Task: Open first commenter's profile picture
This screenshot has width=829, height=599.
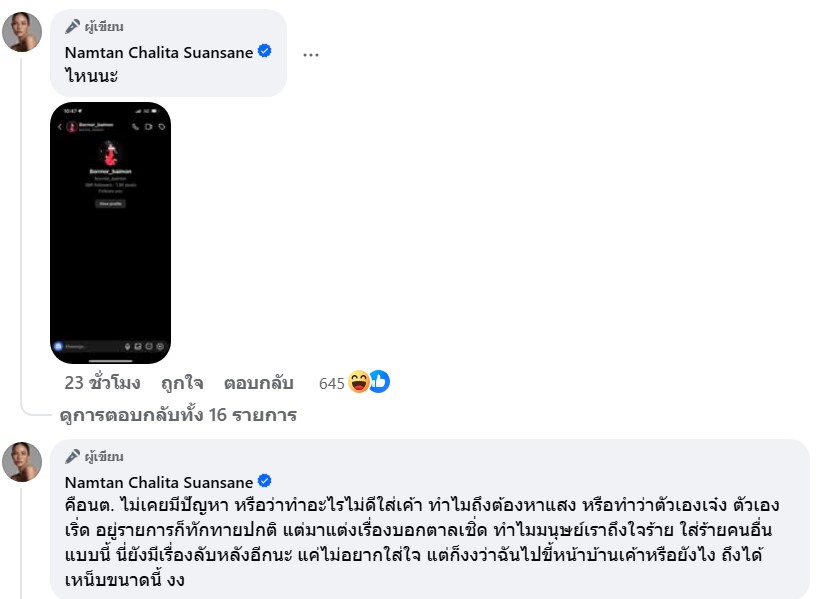Action: click(22, 32)
